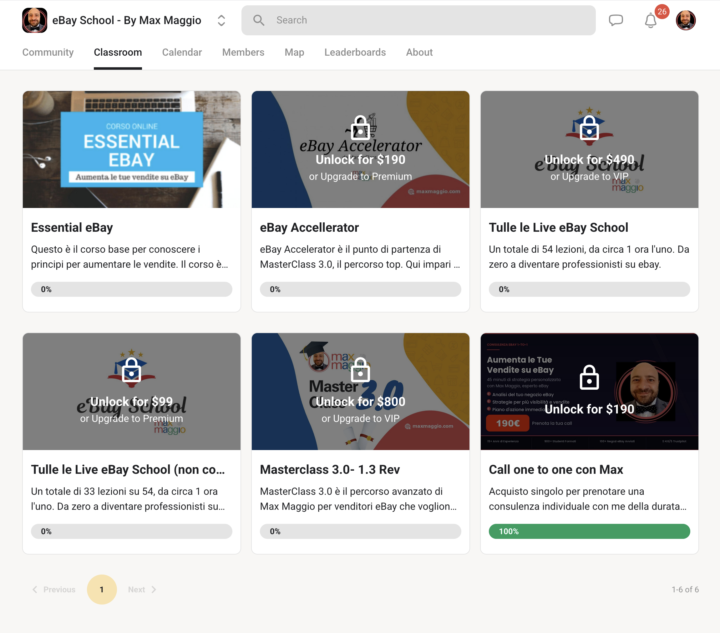Open the Essential eBay course thumbnail

click(x=131, y=149)
